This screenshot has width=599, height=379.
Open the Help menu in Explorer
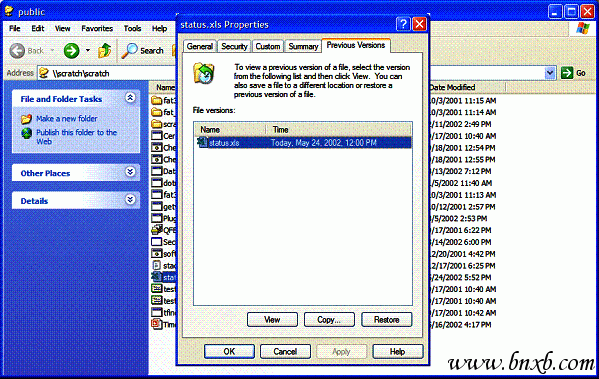159,28
